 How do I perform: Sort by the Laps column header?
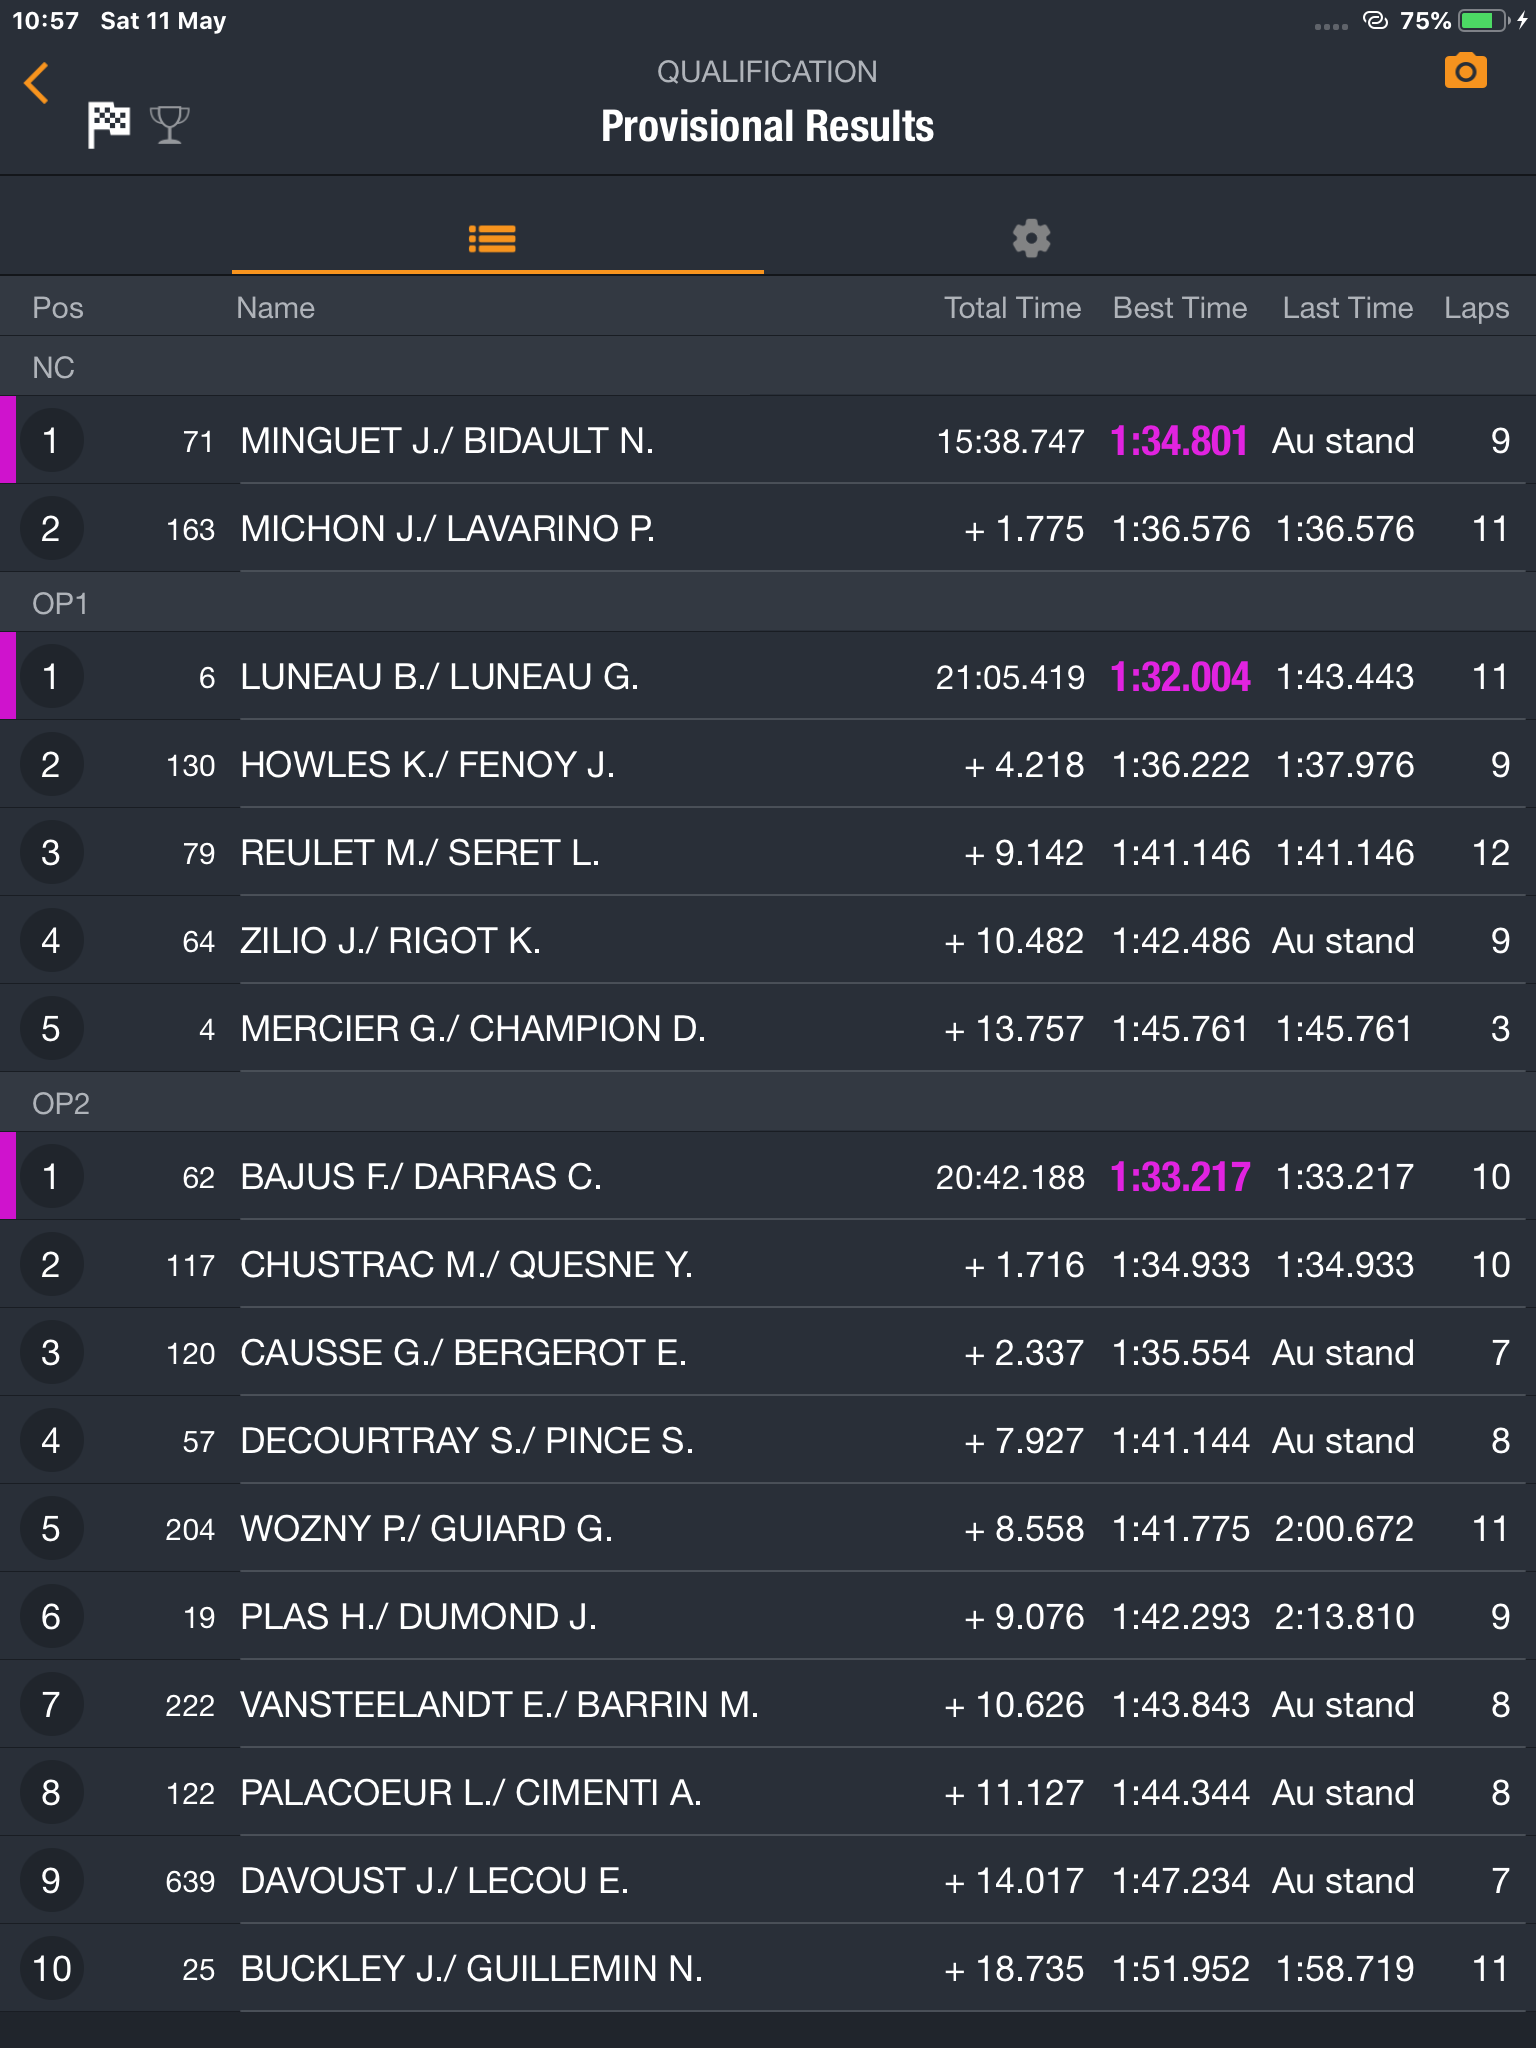tap(1476, 308)
